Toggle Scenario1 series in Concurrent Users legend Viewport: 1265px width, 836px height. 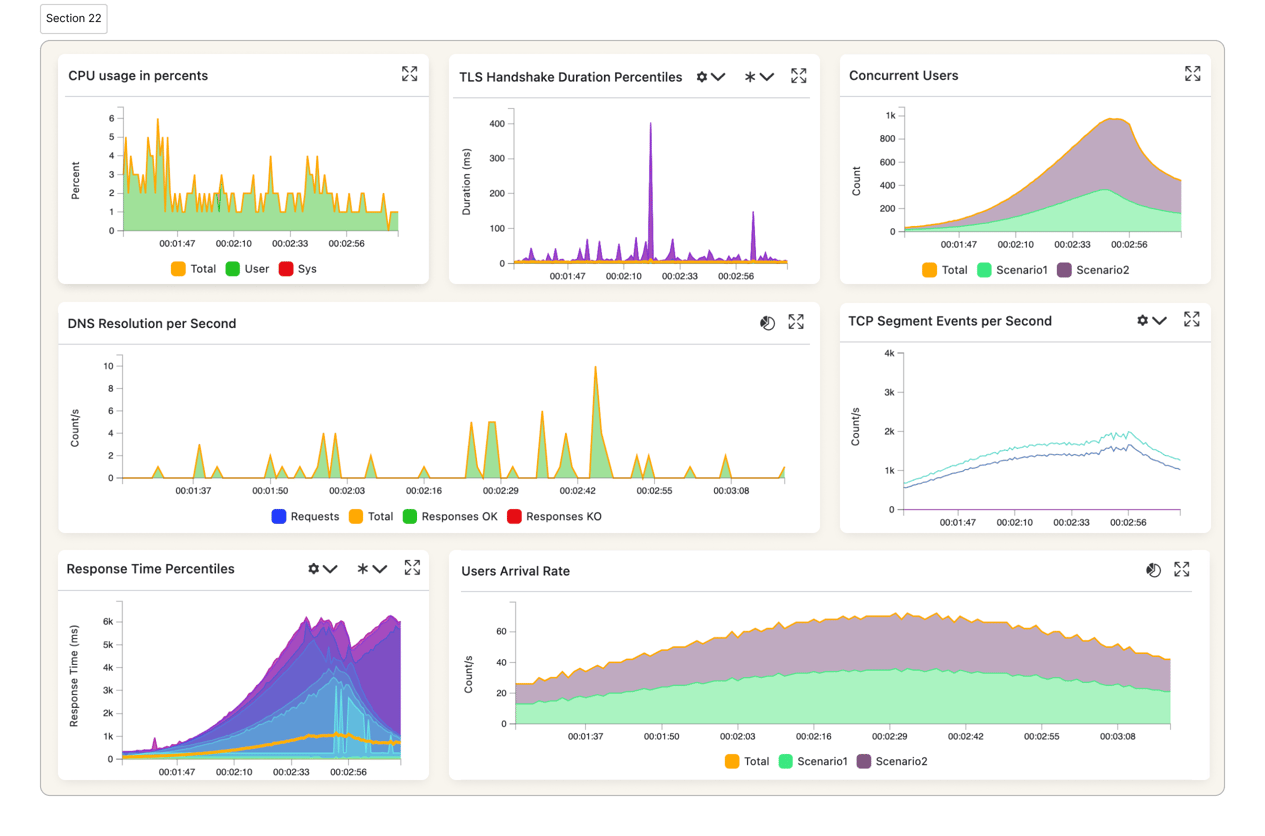1012,270
